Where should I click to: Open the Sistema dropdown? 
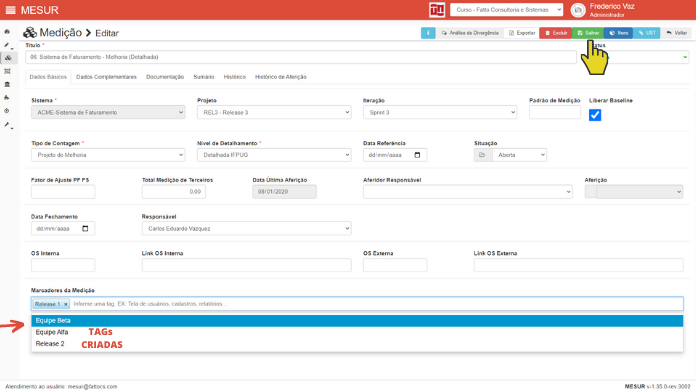point(108,112)
